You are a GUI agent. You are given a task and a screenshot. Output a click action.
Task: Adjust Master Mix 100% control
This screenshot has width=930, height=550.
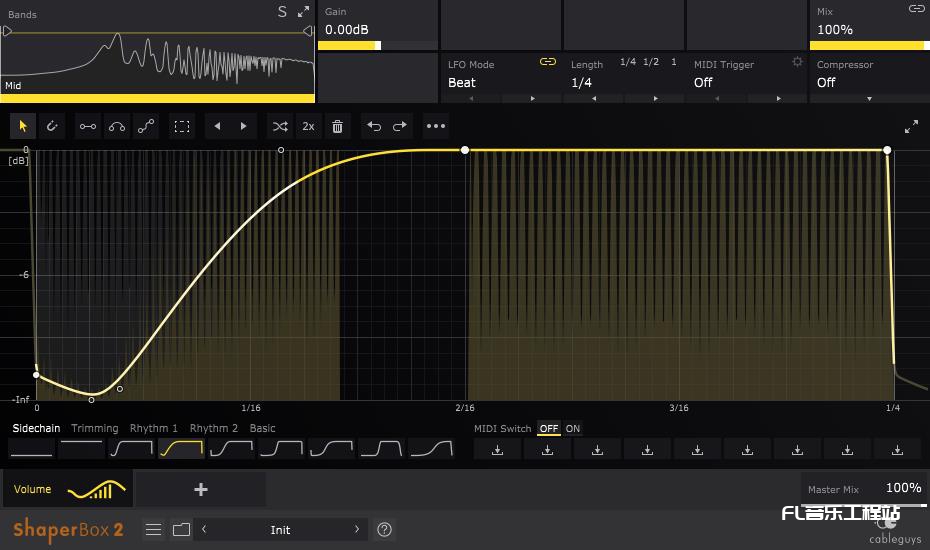pyautogui.click(x=864, y=490)
